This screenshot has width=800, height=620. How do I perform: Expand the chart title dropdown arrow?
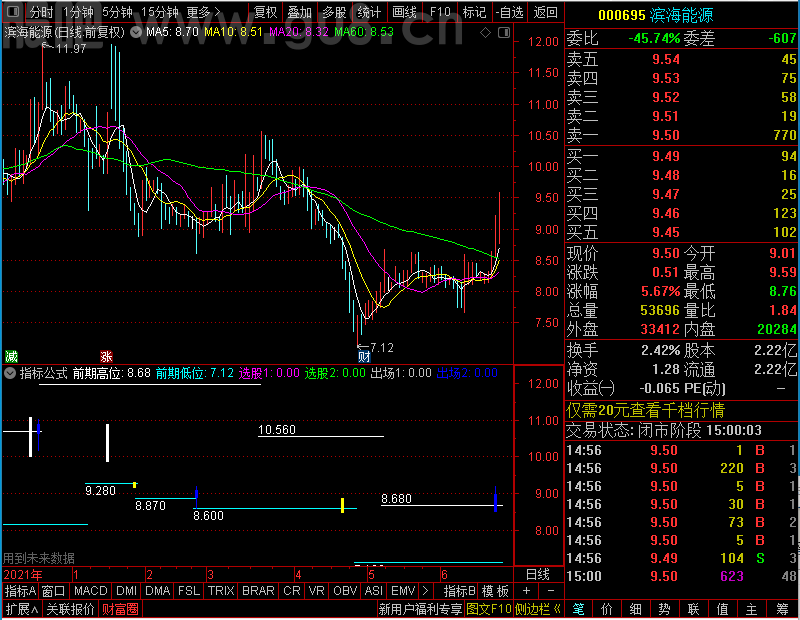pos(136,33)
